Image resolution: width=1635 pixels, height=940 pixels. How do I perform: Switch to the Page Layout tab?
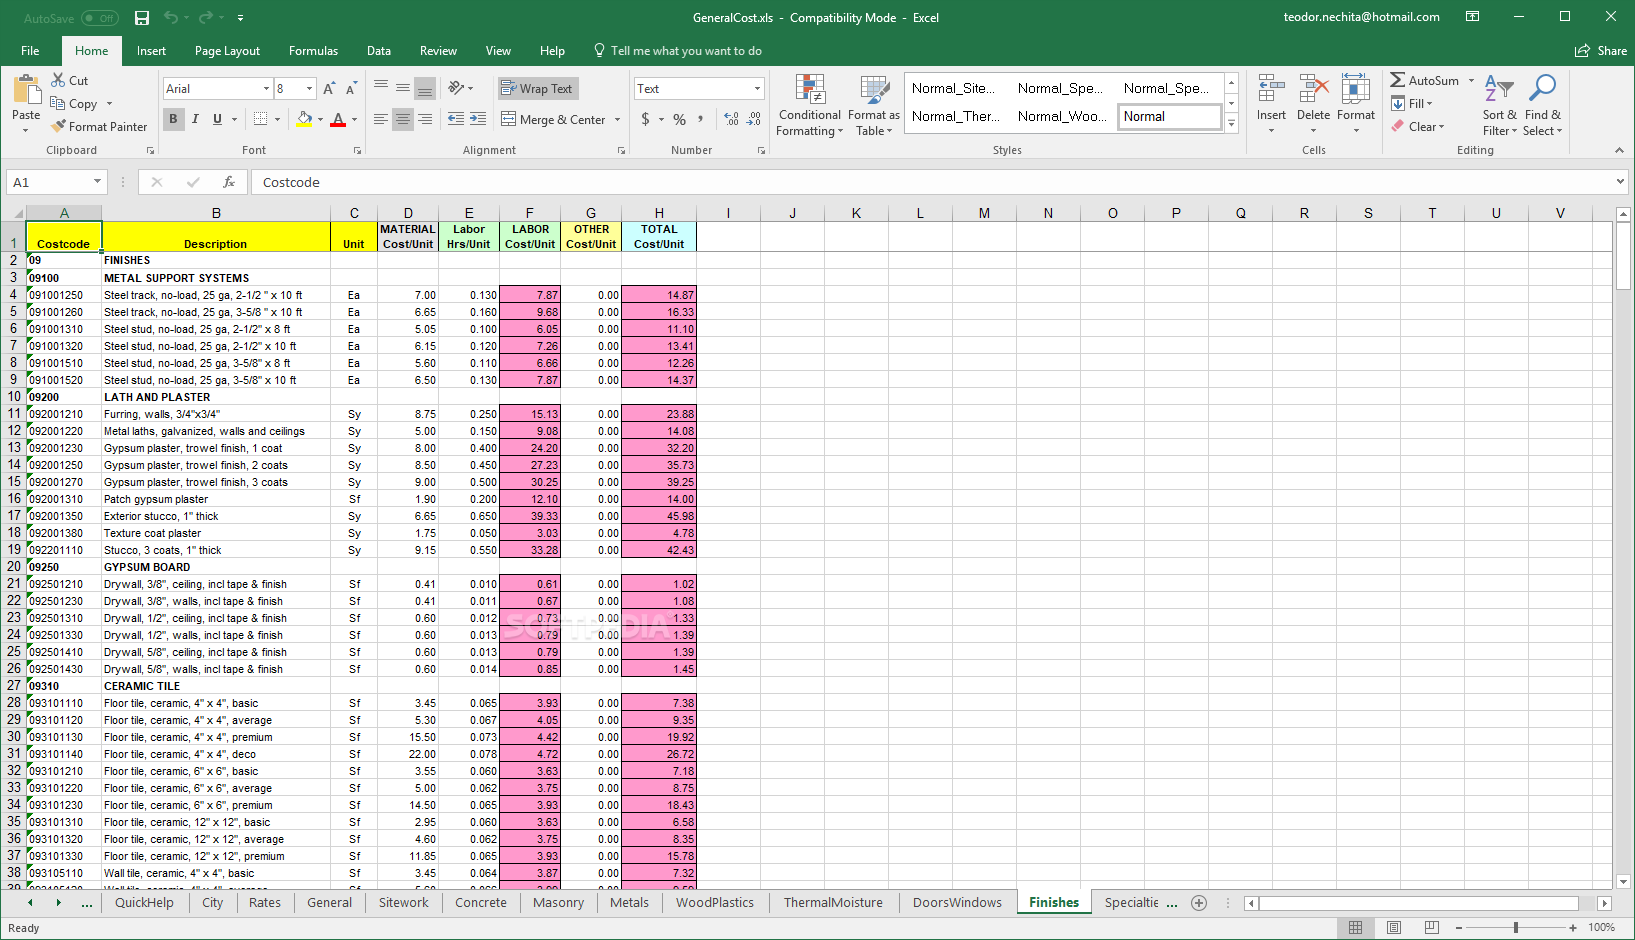point(227,51)
